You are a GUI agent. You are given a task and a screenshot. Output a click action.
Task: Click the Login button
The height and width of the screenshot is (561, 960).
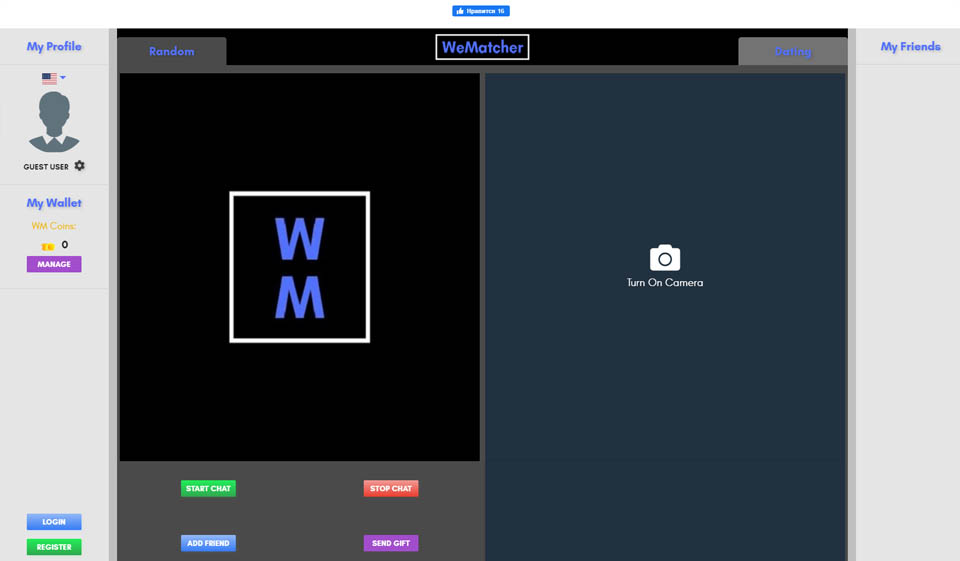pyautogui.click(x=54, y=522)
